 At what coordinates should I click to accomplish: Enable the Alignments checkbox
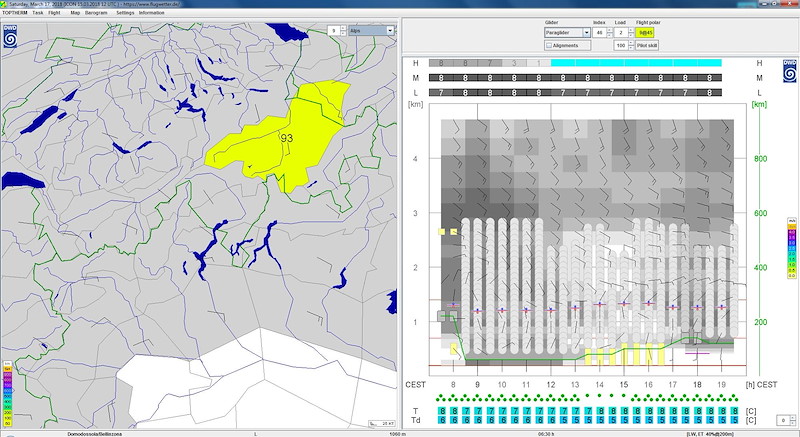(x=549, y=45)
